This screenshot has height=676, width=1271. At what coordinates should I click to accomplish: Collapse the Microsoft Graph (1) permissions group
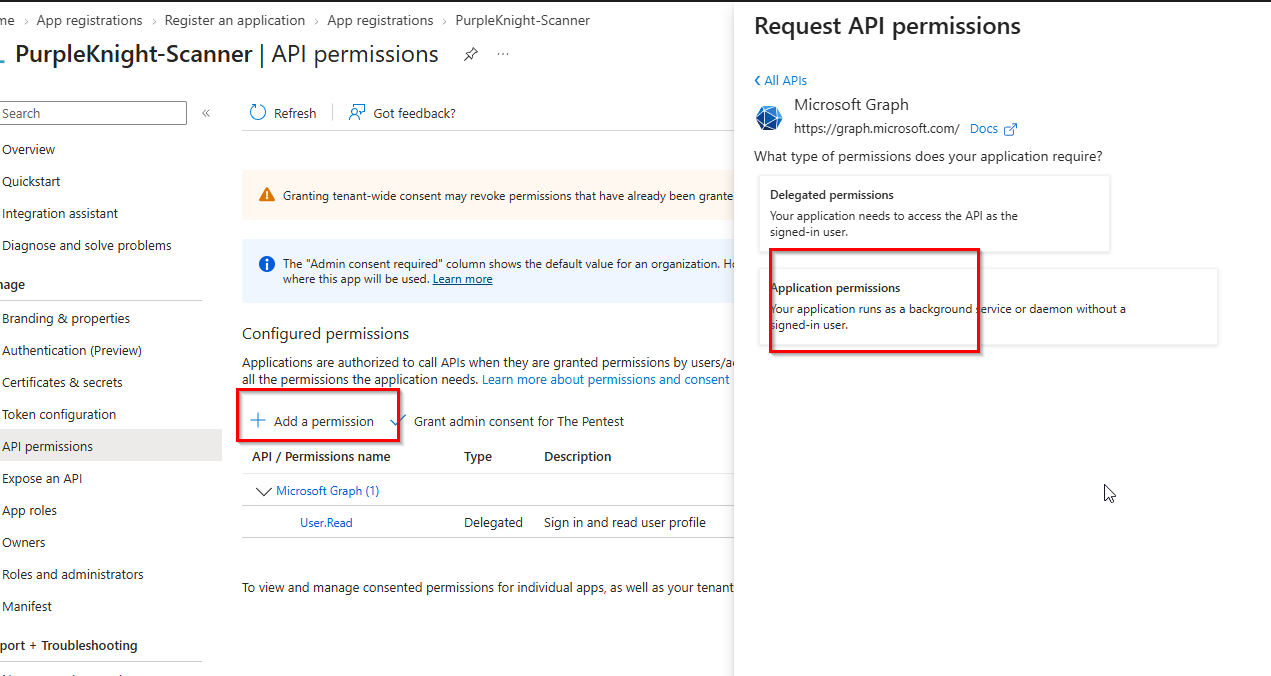[x=264, y=491]
